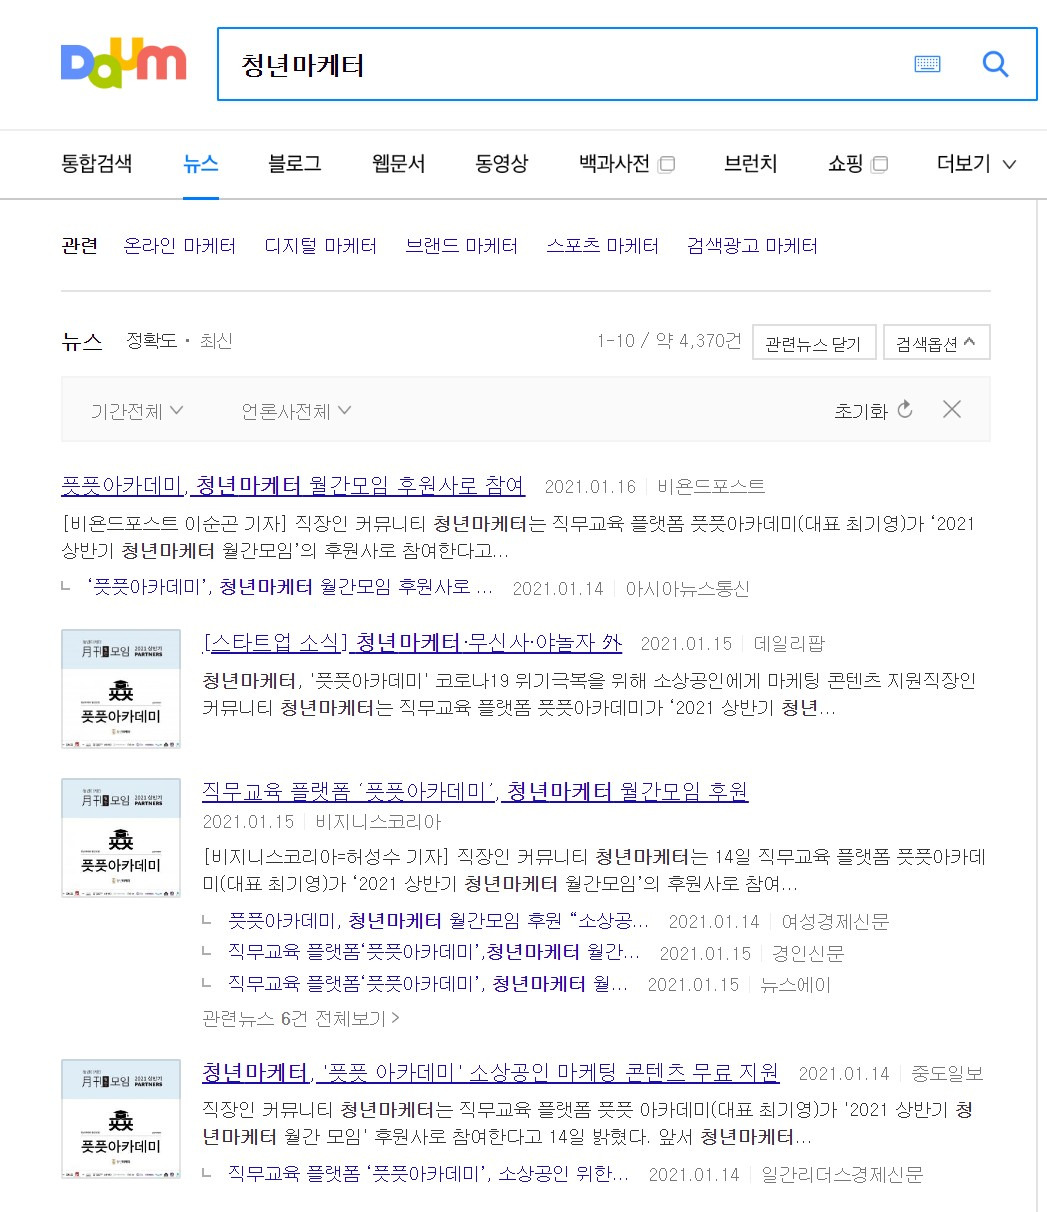Open the 브런치 tab
Viewport: 1047px width, 1212px height.
point(751,163)
